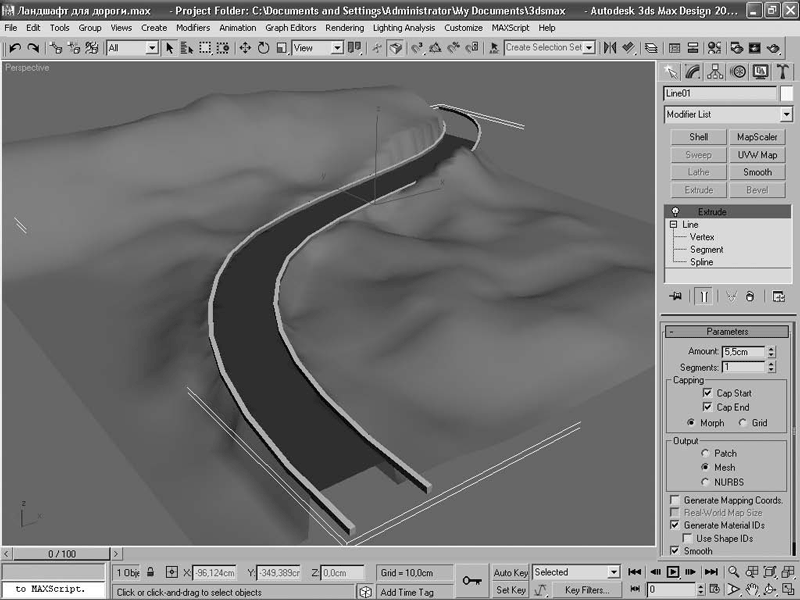This screenshot has width=800, height=600.
Task: Activate Select and Rotate tool
Action: point(263,48)
